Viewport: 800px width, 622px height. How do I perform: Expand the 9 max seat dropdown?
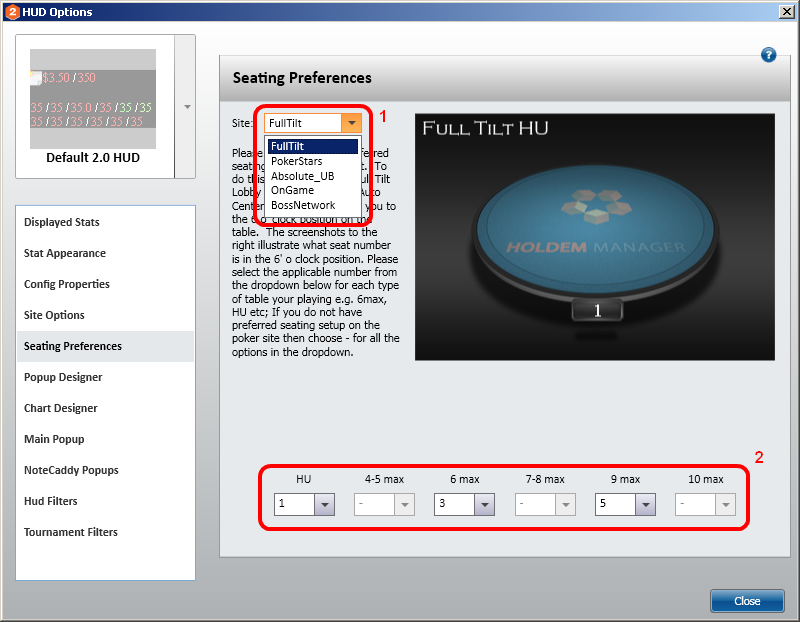(645, 505)
